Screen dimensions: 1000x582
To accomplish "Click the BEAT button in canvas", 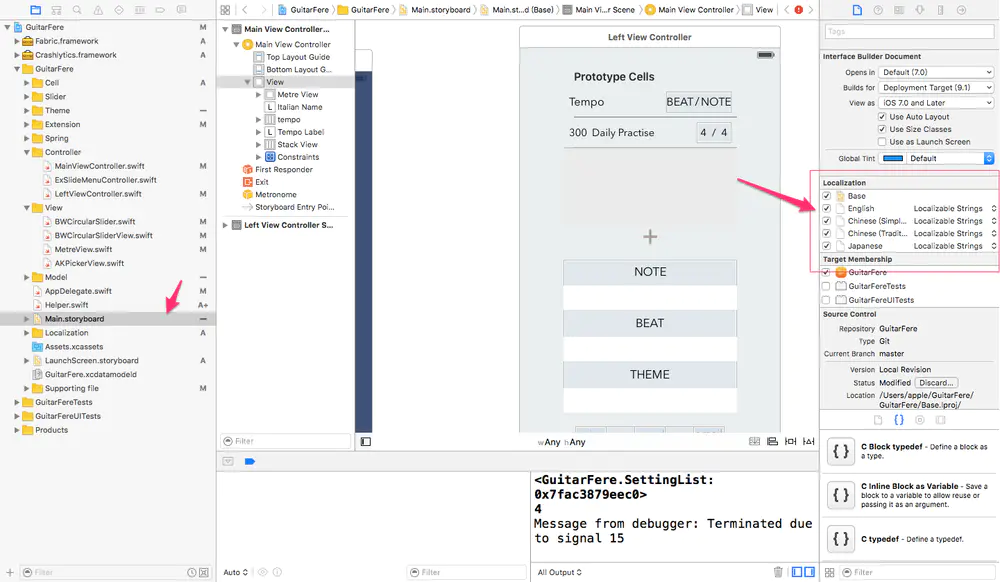I will pos(650,323).
